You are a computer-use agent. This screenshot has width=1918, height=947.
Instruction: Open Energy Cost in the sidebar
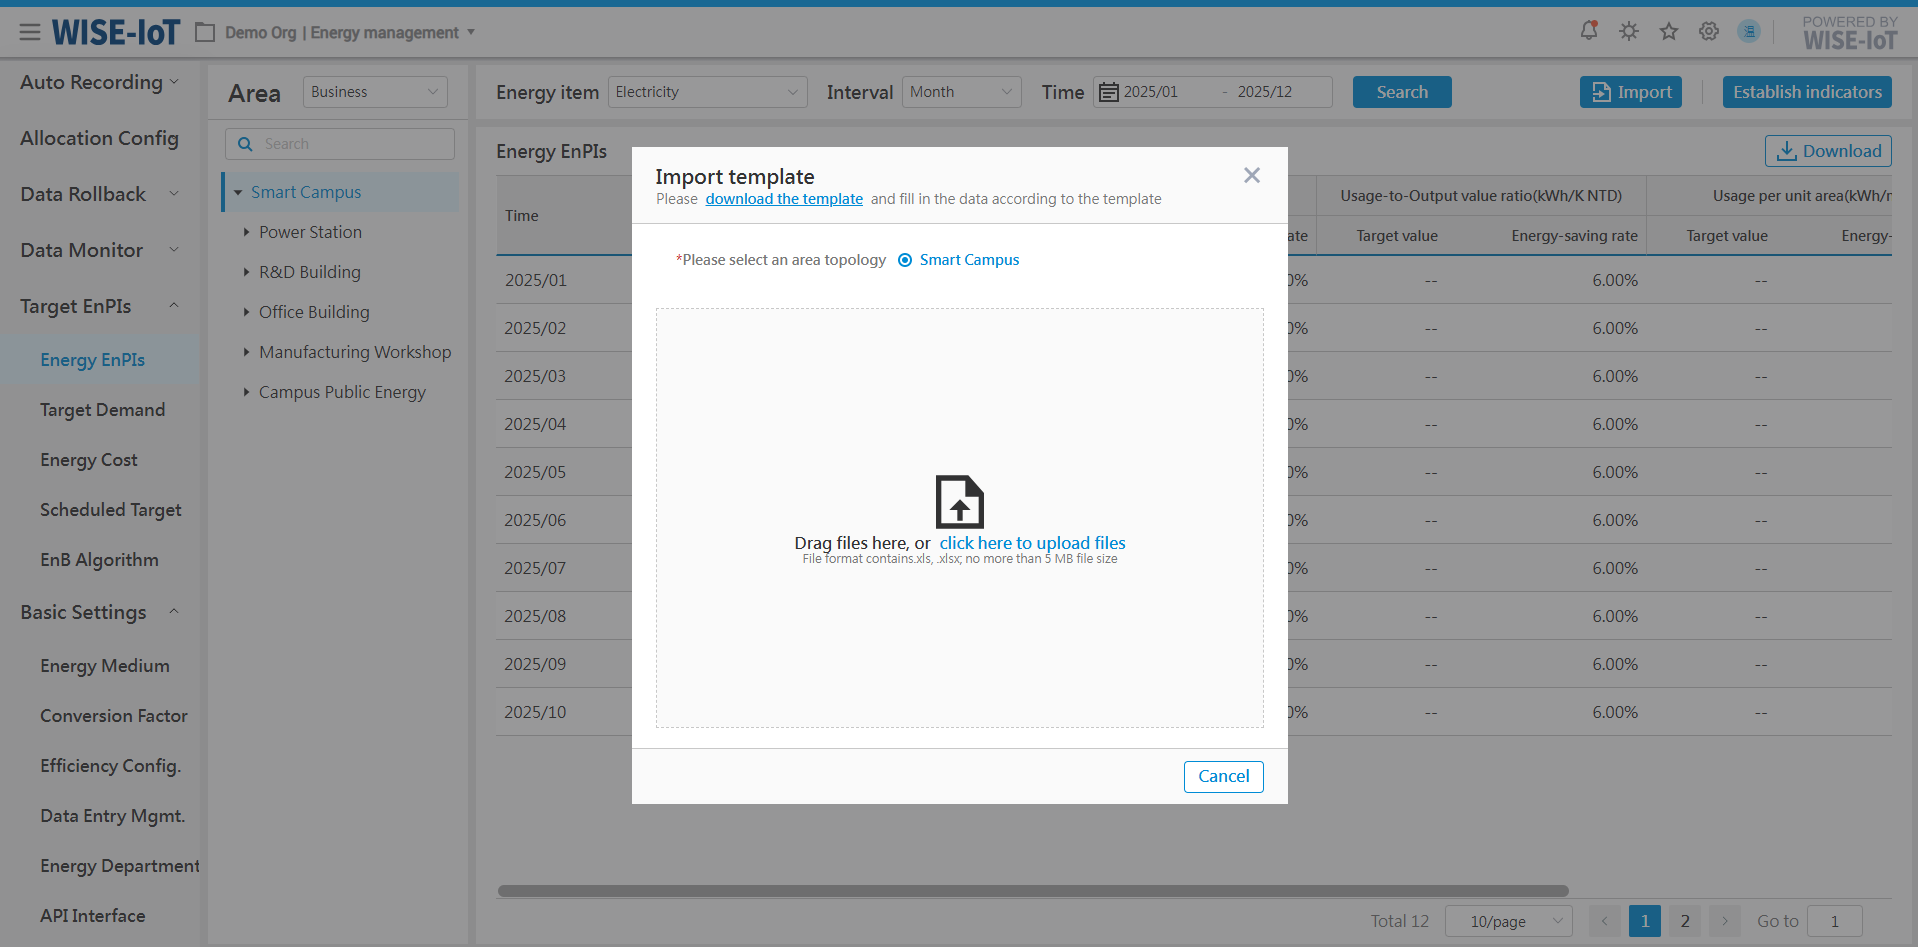(89, 460)
